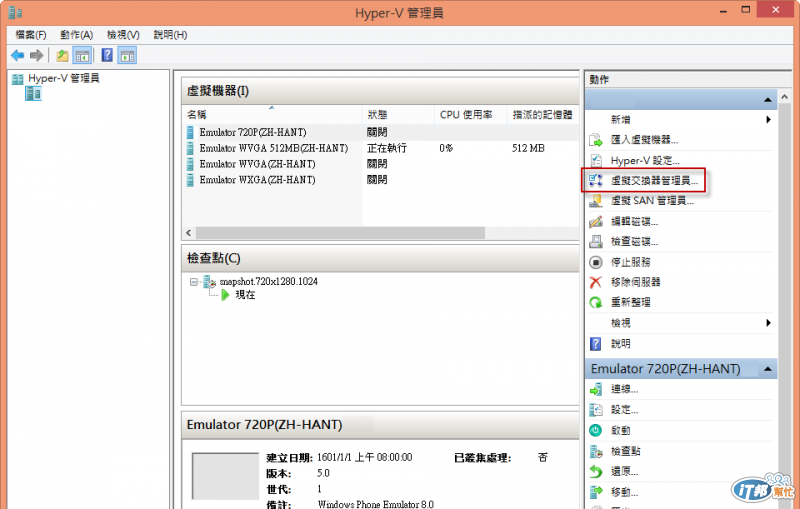Viewport: 800px width, 509px height.
Task: Toggle the console tree pane icon
Action: point(82,55)
